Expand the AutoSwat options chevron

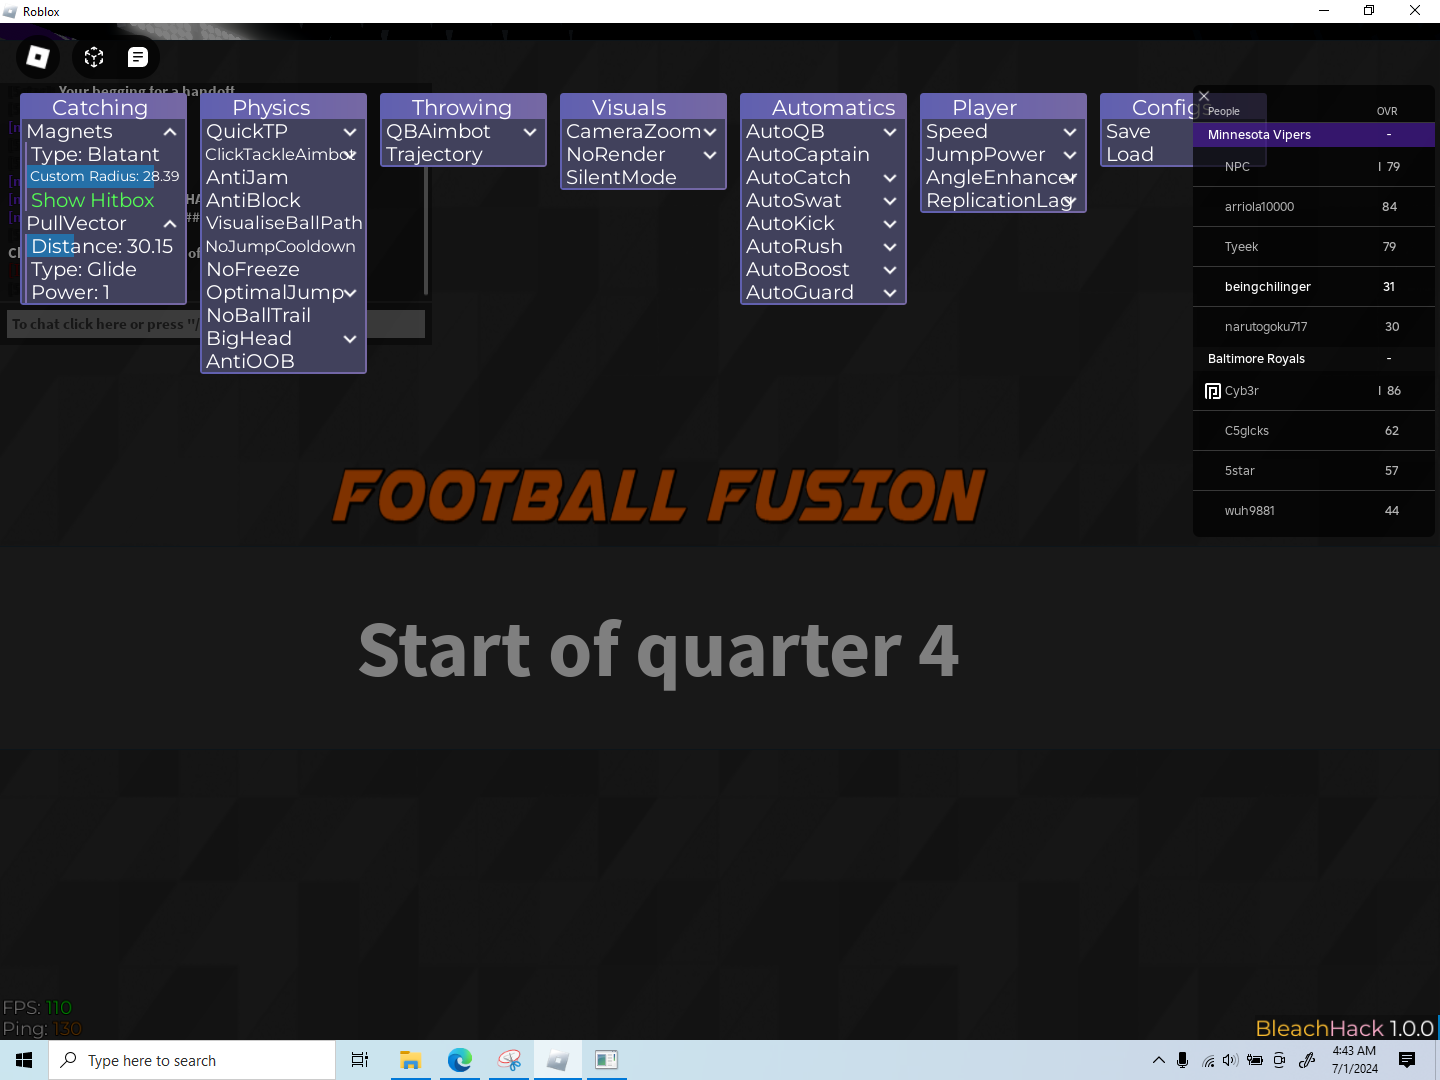(890, 201)
